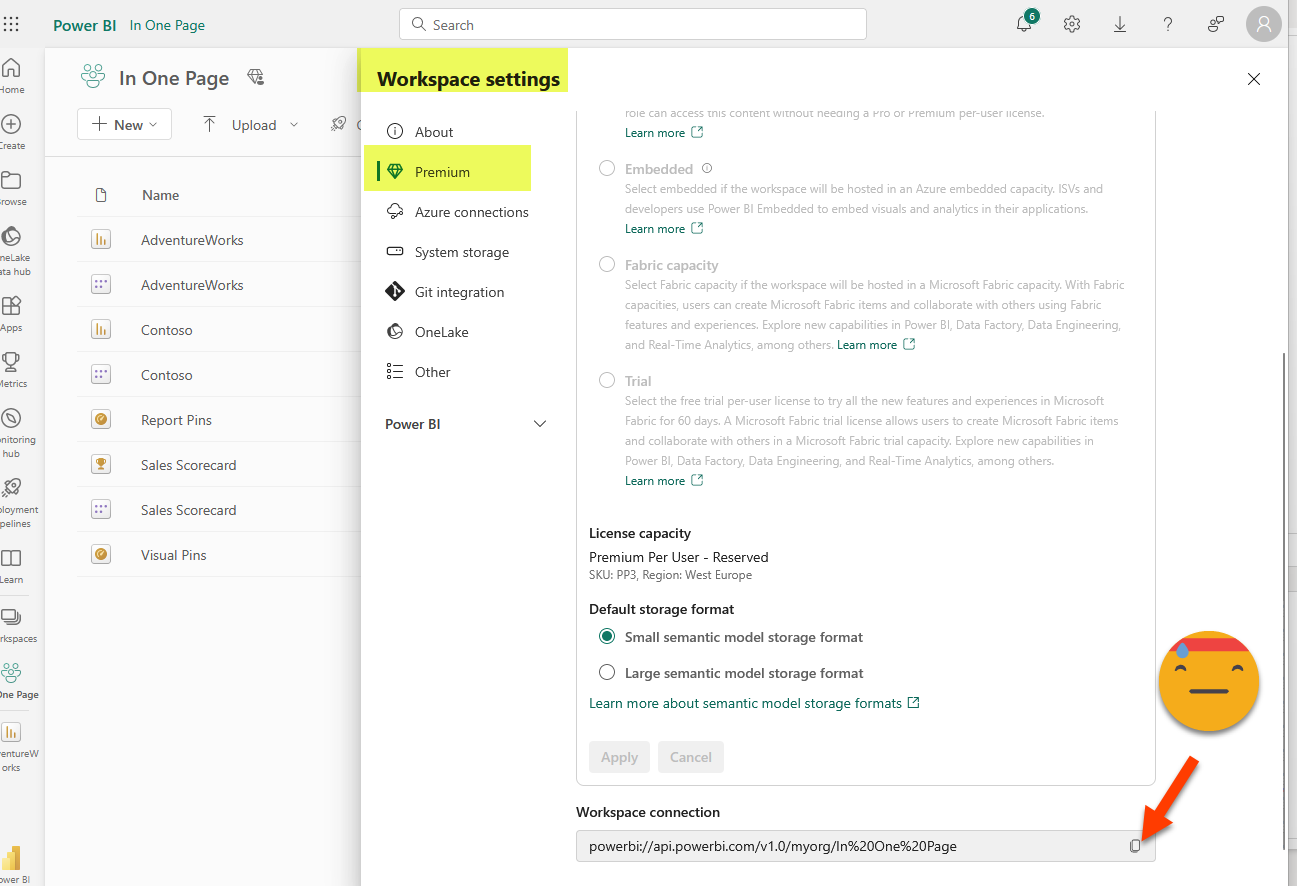Choose the Fabric capacity radio option
The image size is (1297, 886).
tap(607, 265)
